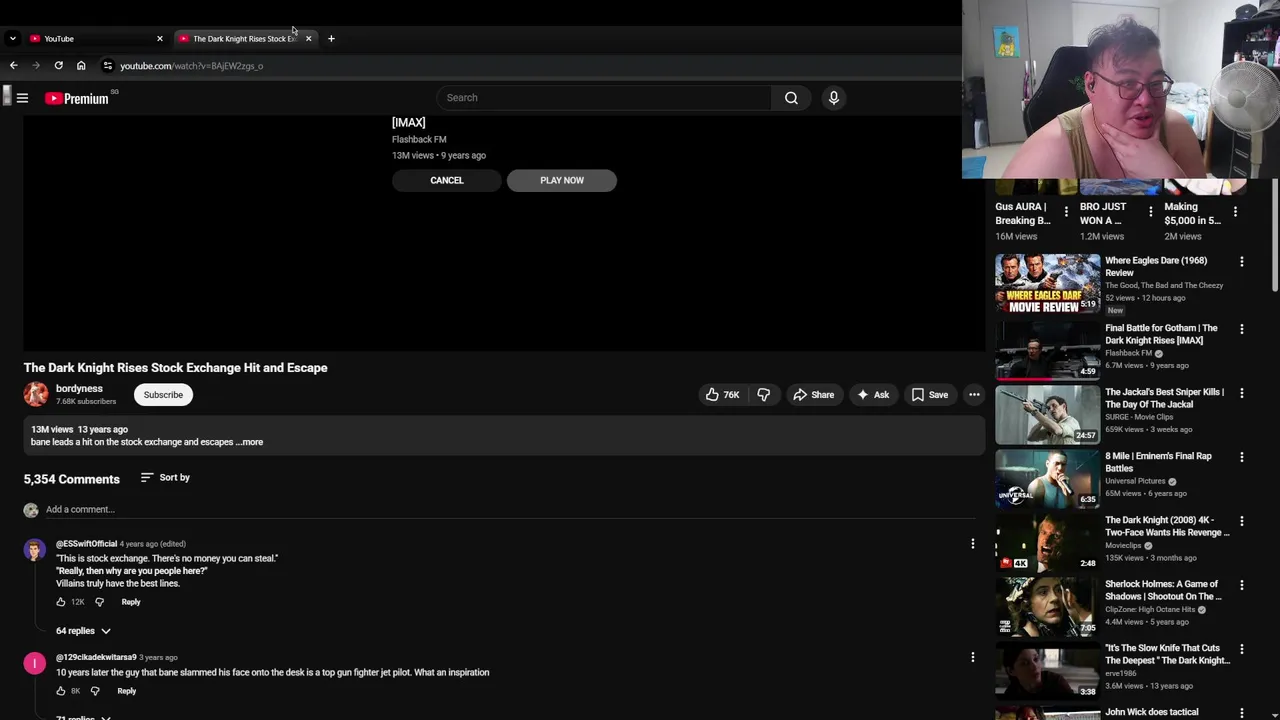Screen dimensions: 1280x720
Task: Open menu for Where Eagles Dare video
Action: (x=1242, y=262)
